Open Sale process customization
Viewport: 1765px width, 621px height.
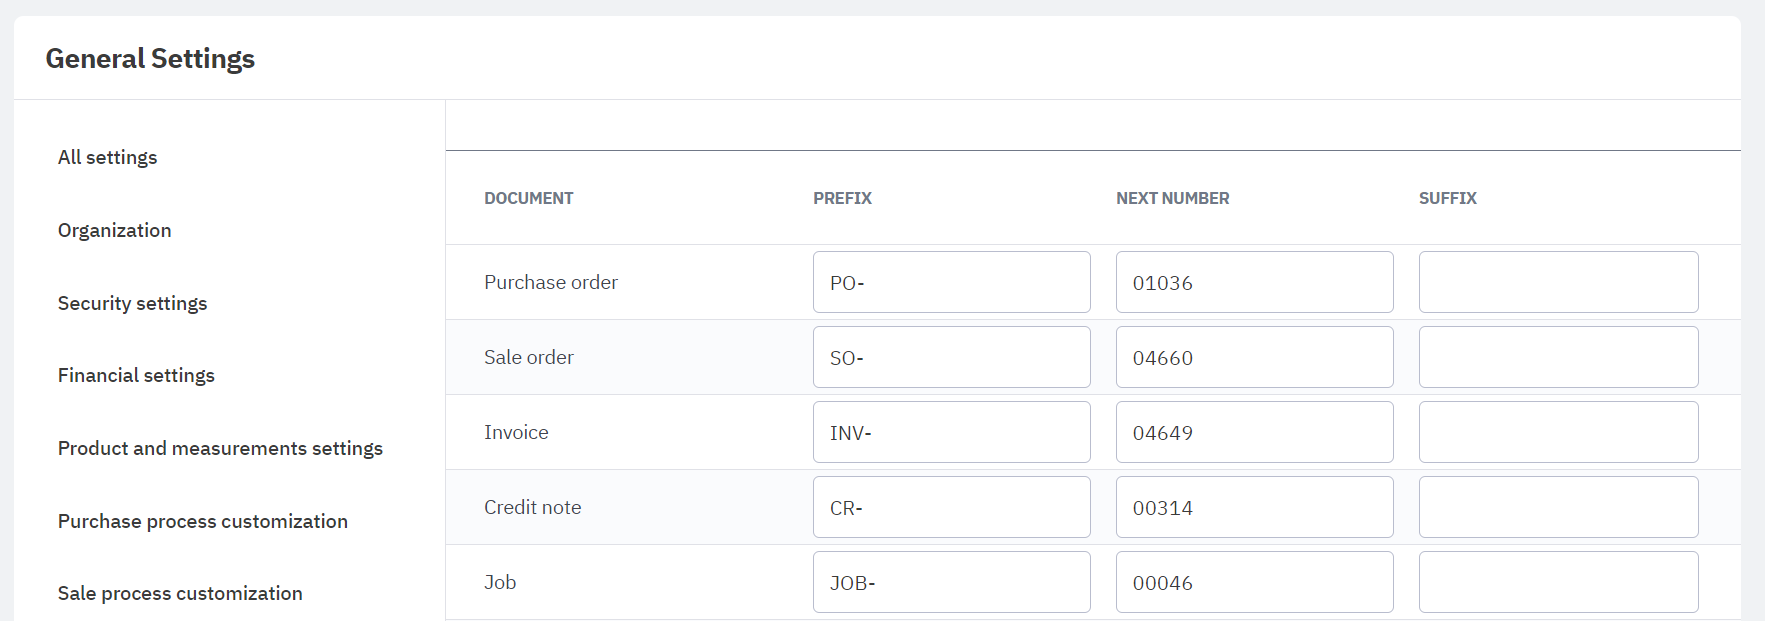[x=180, y=594]
